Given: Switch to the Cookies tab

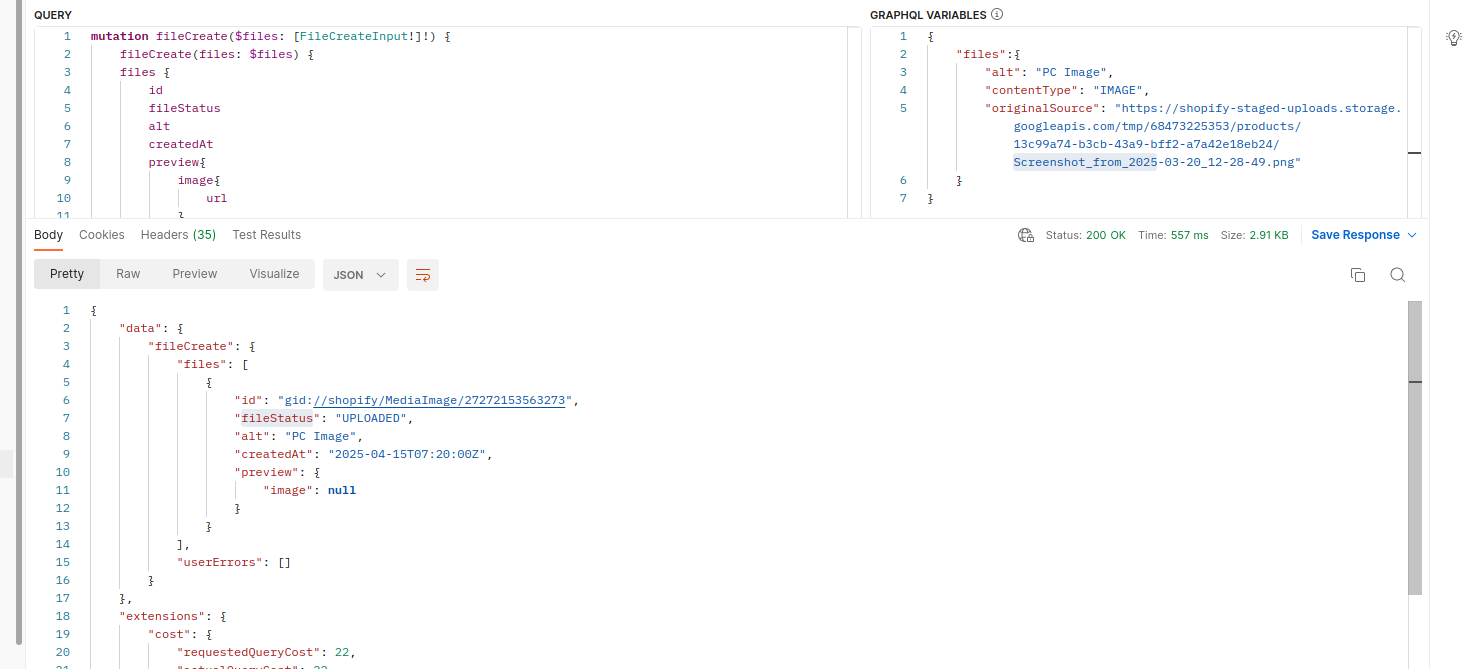Looking at the screenshot, I should tap(102, 235).
